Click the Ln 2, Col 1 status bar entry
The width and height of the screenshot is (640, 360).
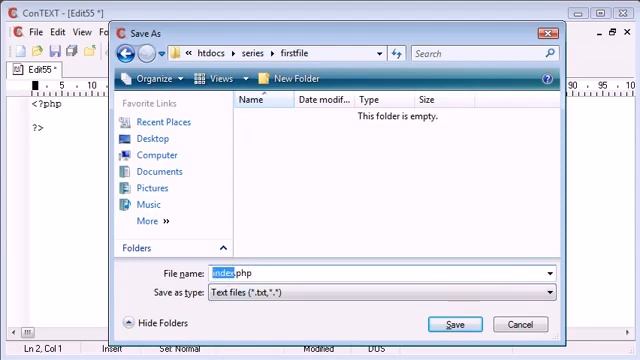click(43, 349)
